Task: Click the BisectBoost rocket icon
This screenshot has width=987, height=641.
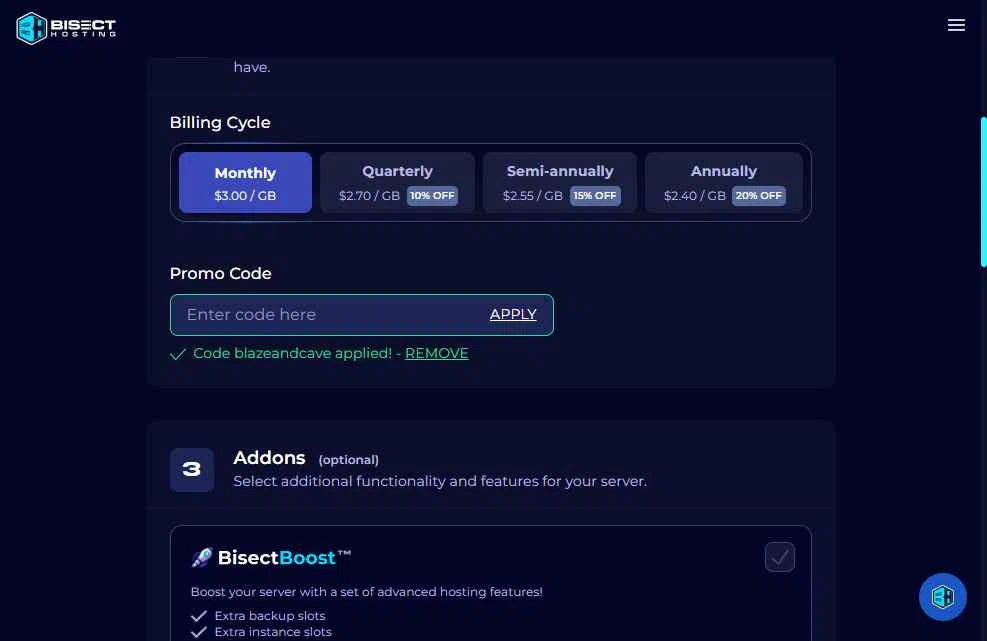Action: tap(201, 557)
